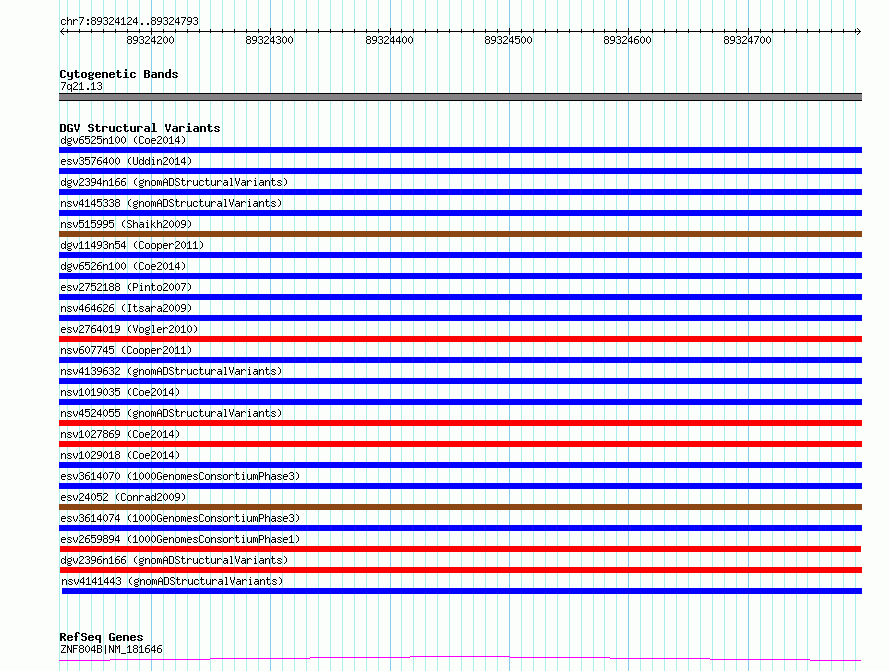Select dgv2394n166 (gnomADStructuralVariants) label

[x=174, y=182]
